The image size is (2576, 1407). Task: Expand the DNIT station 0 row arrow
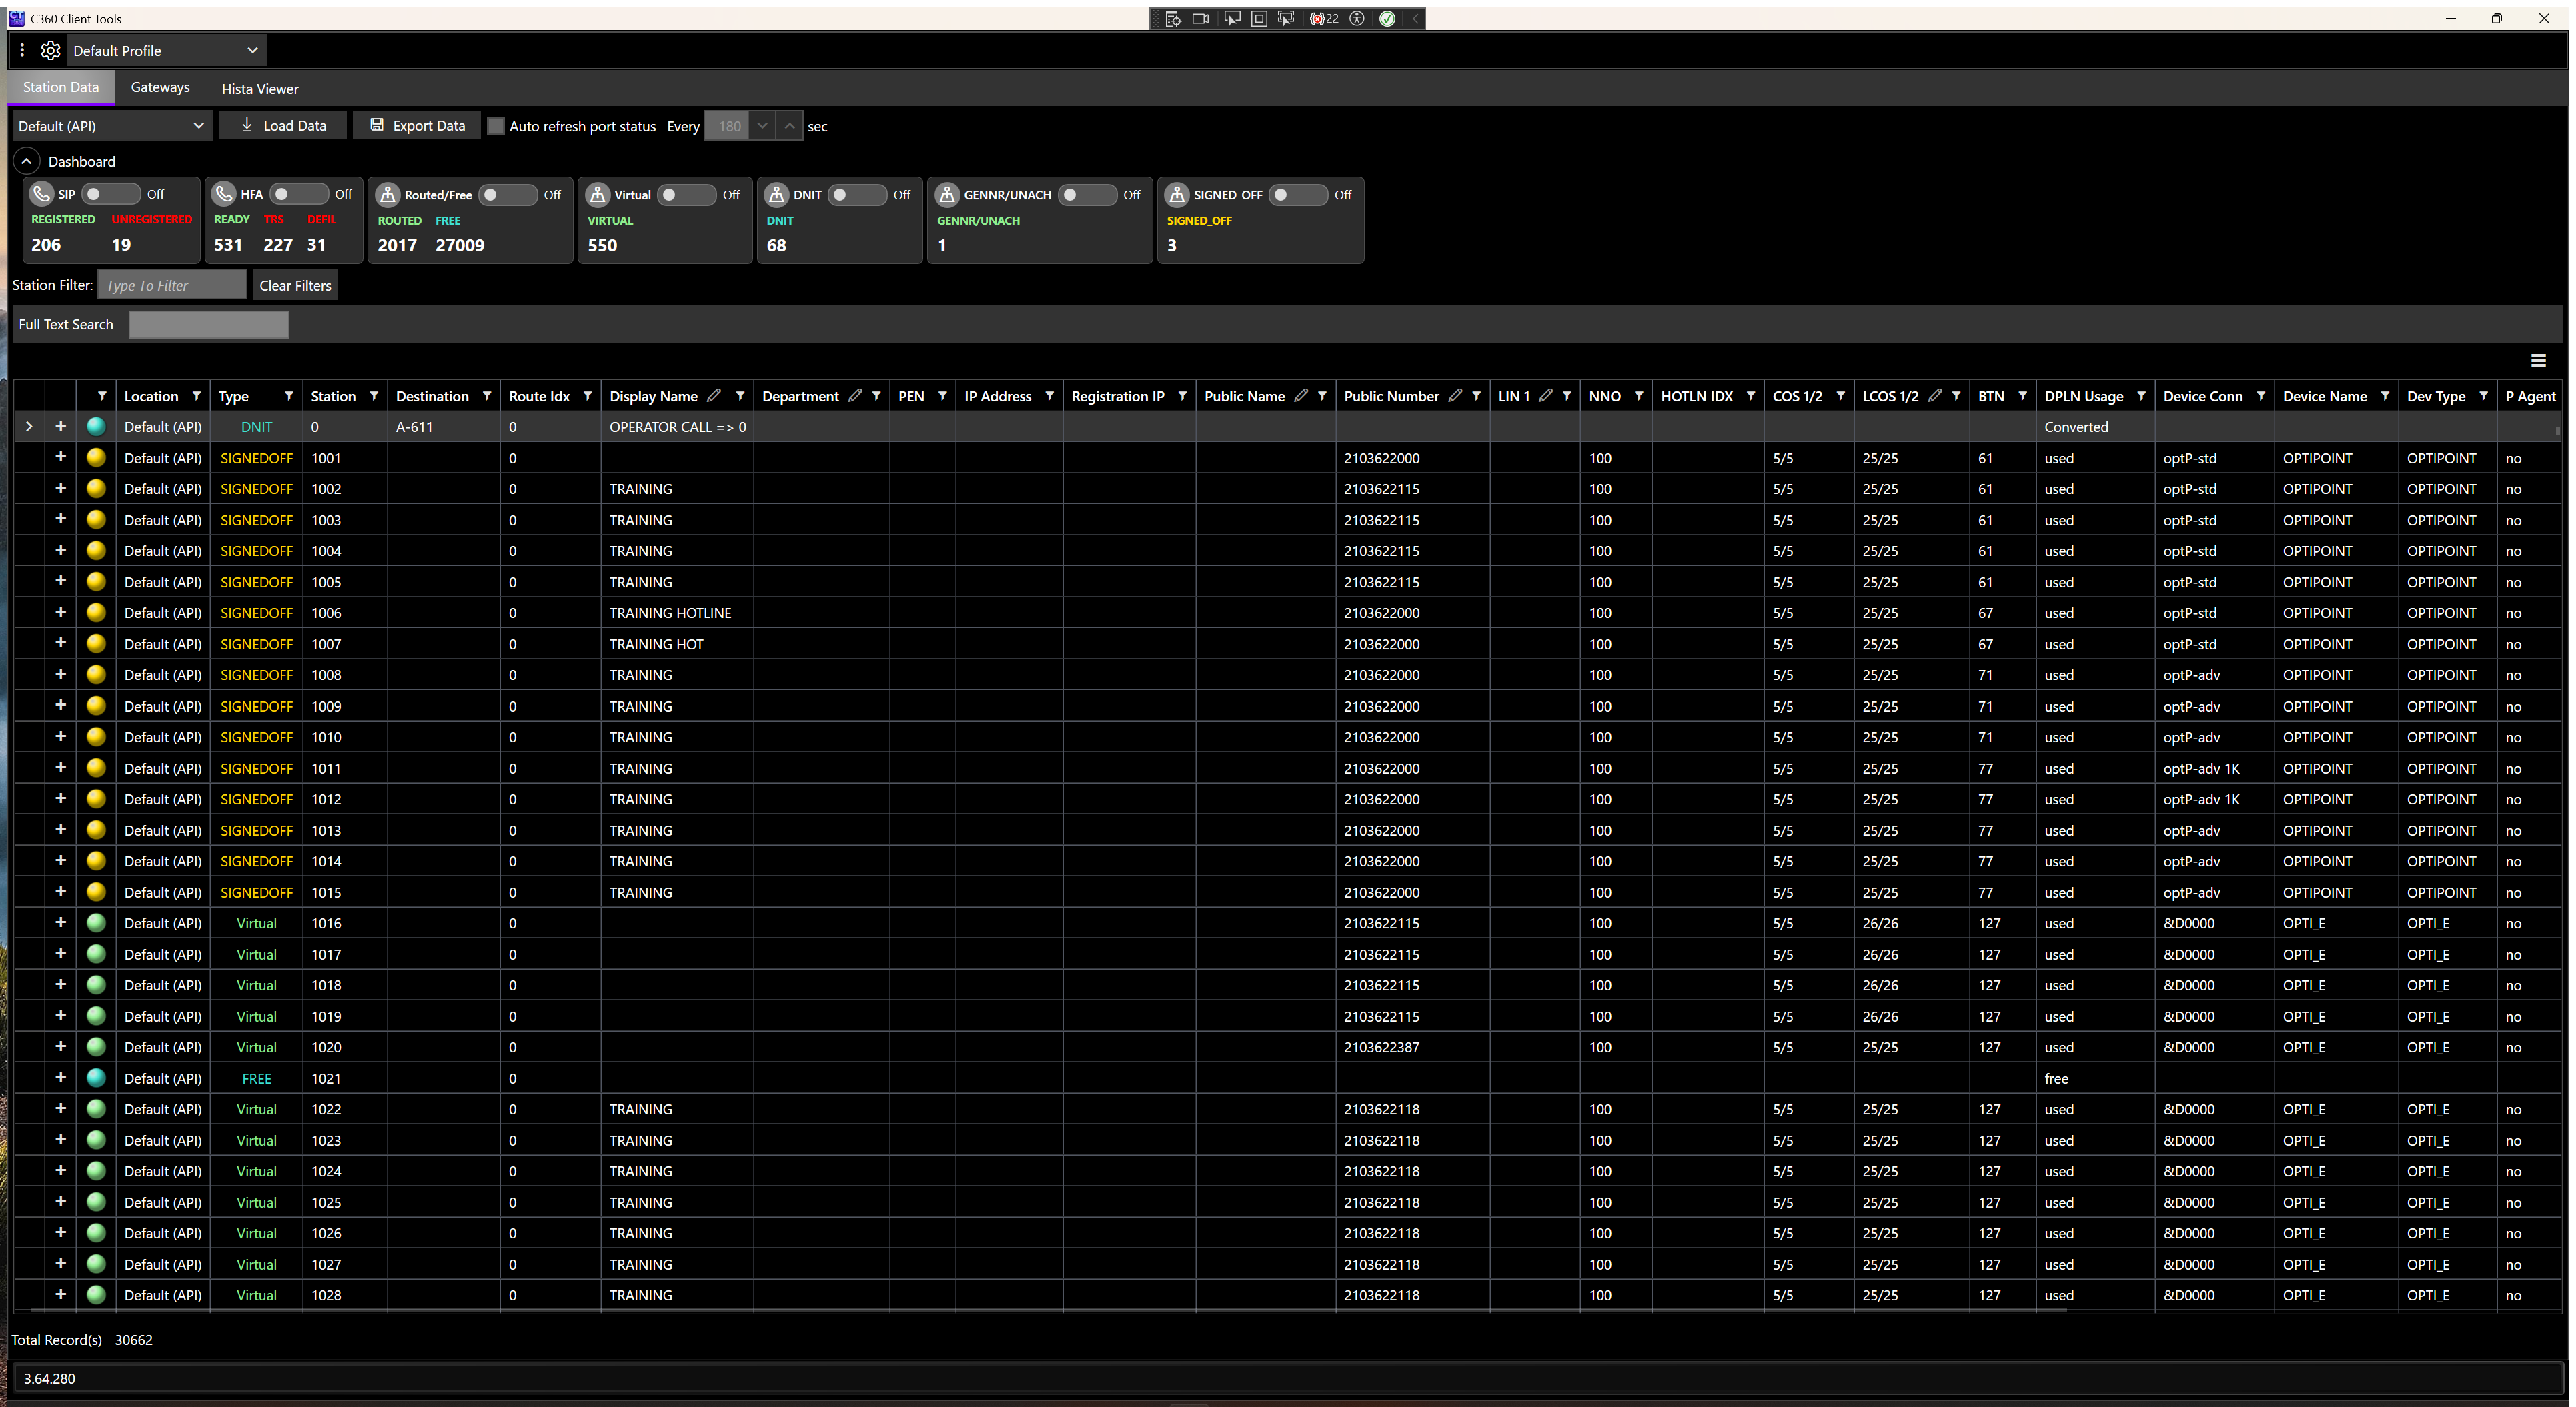tap(29, 426)
